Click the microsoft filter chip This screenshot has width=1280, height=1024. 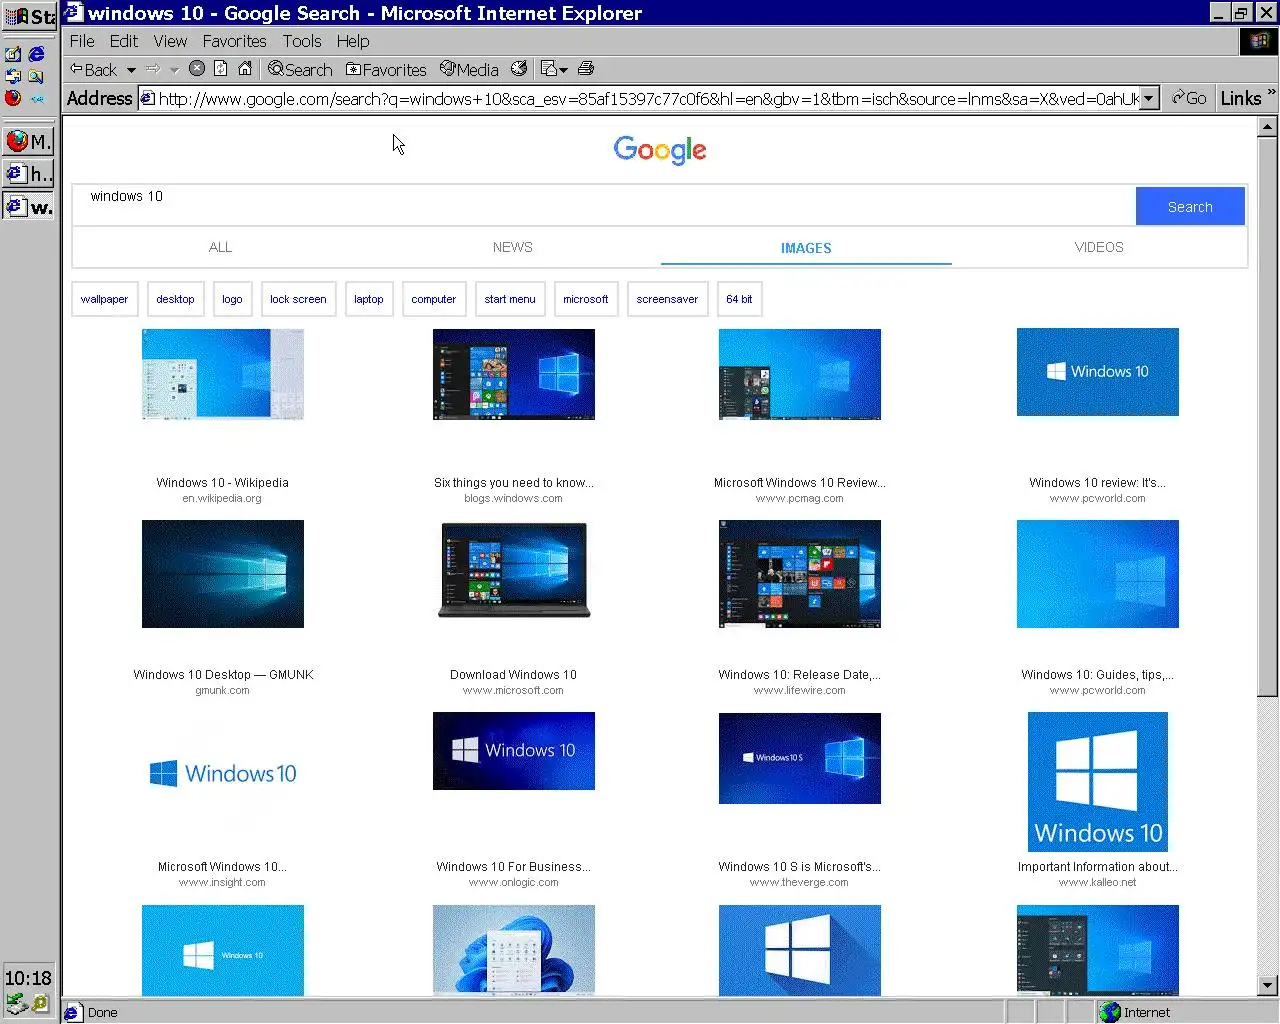tap(585, 299)
